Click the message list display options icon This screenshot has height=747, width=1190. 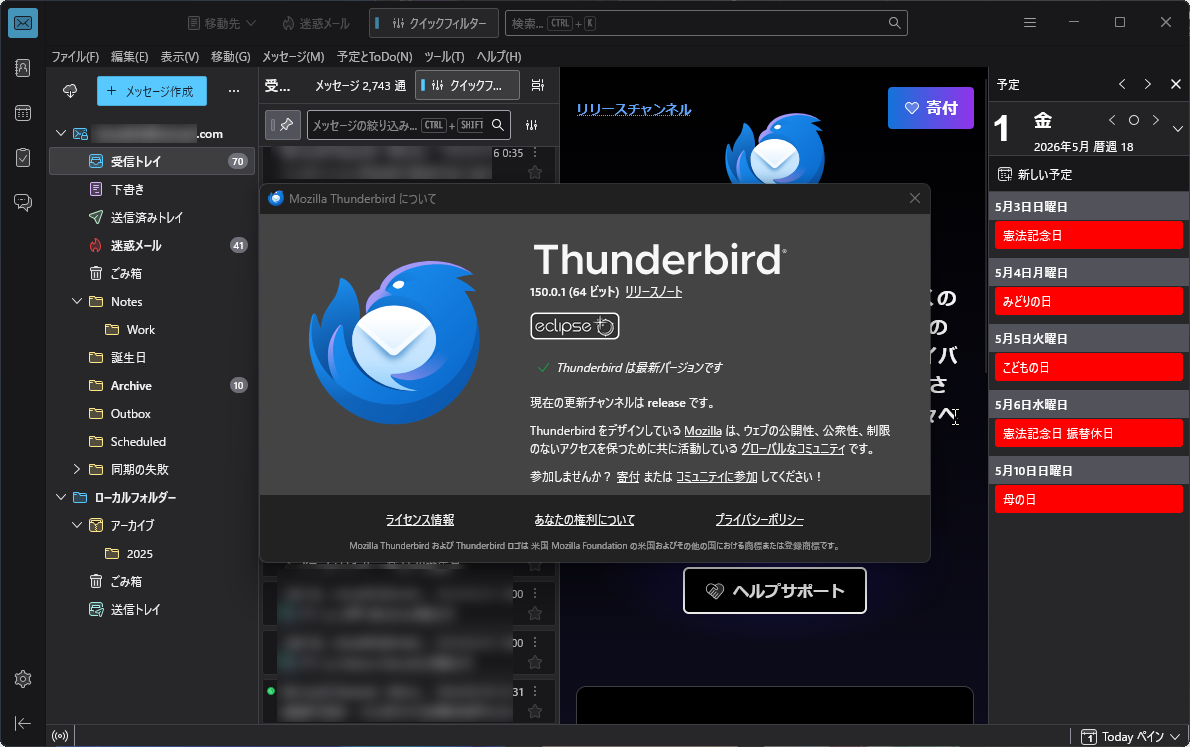pyautogui.click(x=537, y=85)
